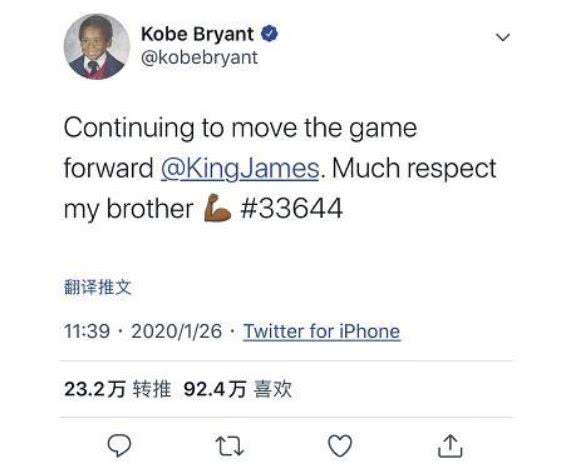The width and height of the screenshot is (583, 473).
Task: Click the Kobe Bryant display name
Action: coord(197,34)
